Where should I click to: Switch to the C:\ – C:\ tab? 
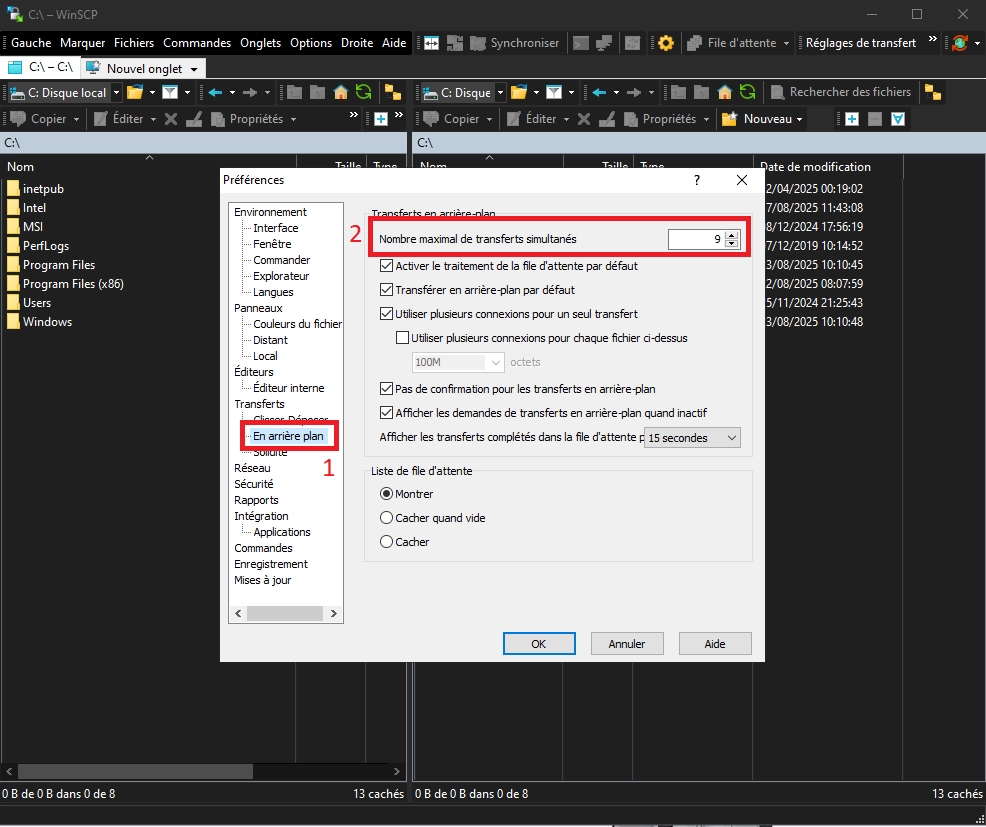(41, 67)
